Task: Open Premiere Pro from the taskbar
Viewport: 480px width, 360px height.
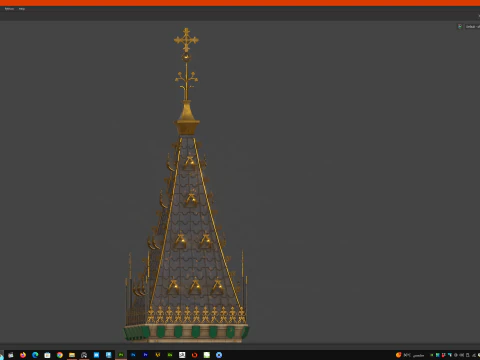Action: [145, 355]
